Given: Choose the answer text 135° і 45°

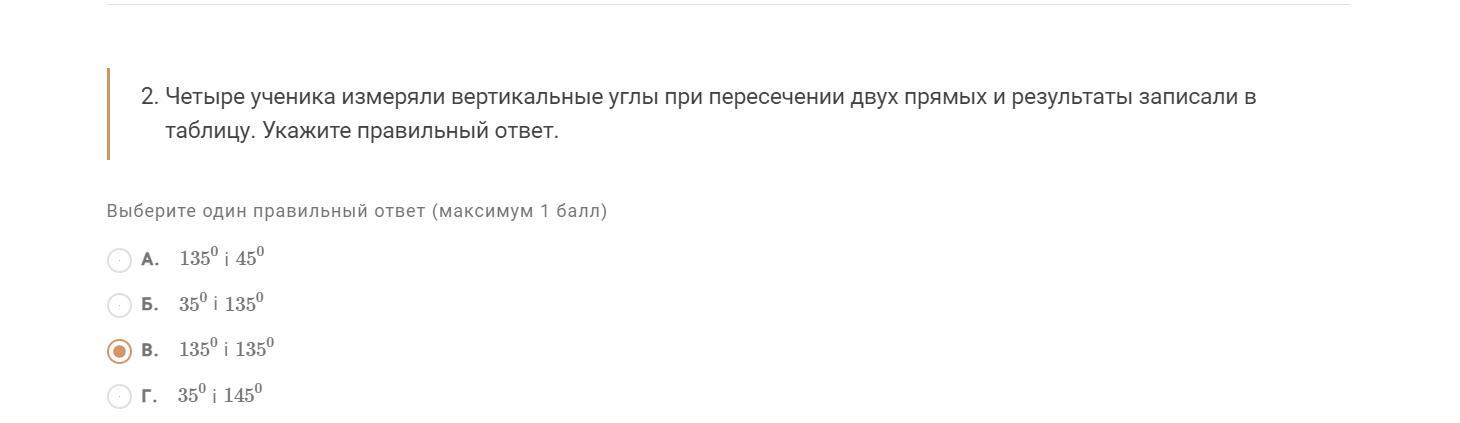Looking at the screenshot, I should [x=222, y=258].
